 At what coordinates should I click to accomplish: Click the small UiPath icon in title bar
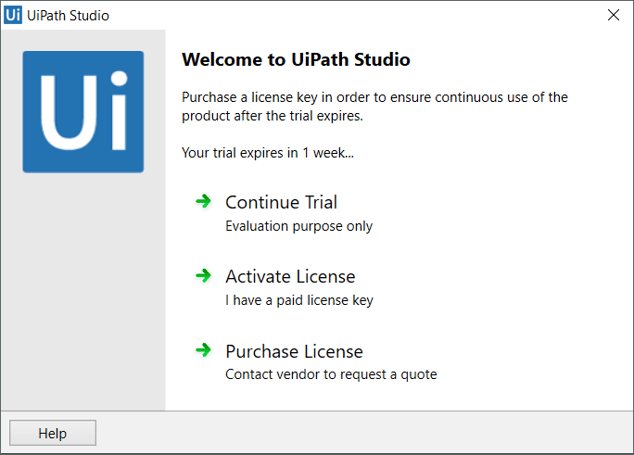13,15
